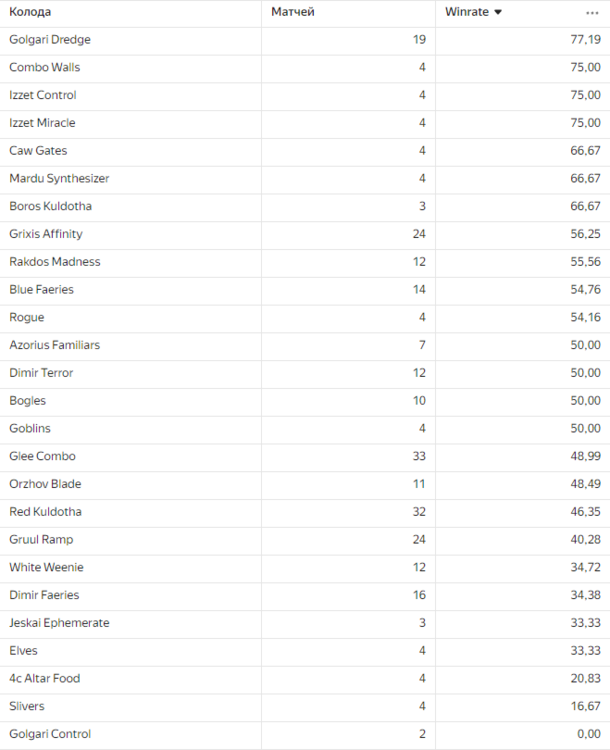Click the Red Kuldotha deck name
The height and width of the screenshot is (750, 610).
[x=45, y=512]
